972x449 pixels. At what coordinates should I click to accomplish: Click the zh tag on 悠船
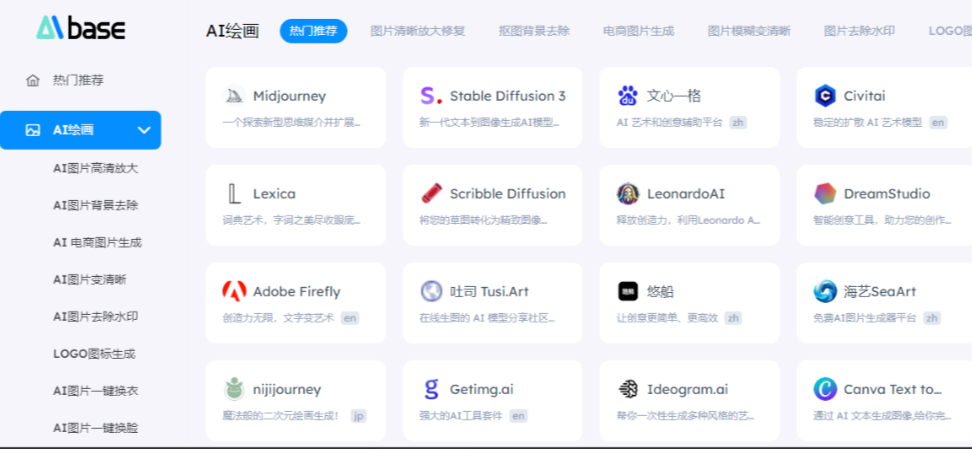733,318
